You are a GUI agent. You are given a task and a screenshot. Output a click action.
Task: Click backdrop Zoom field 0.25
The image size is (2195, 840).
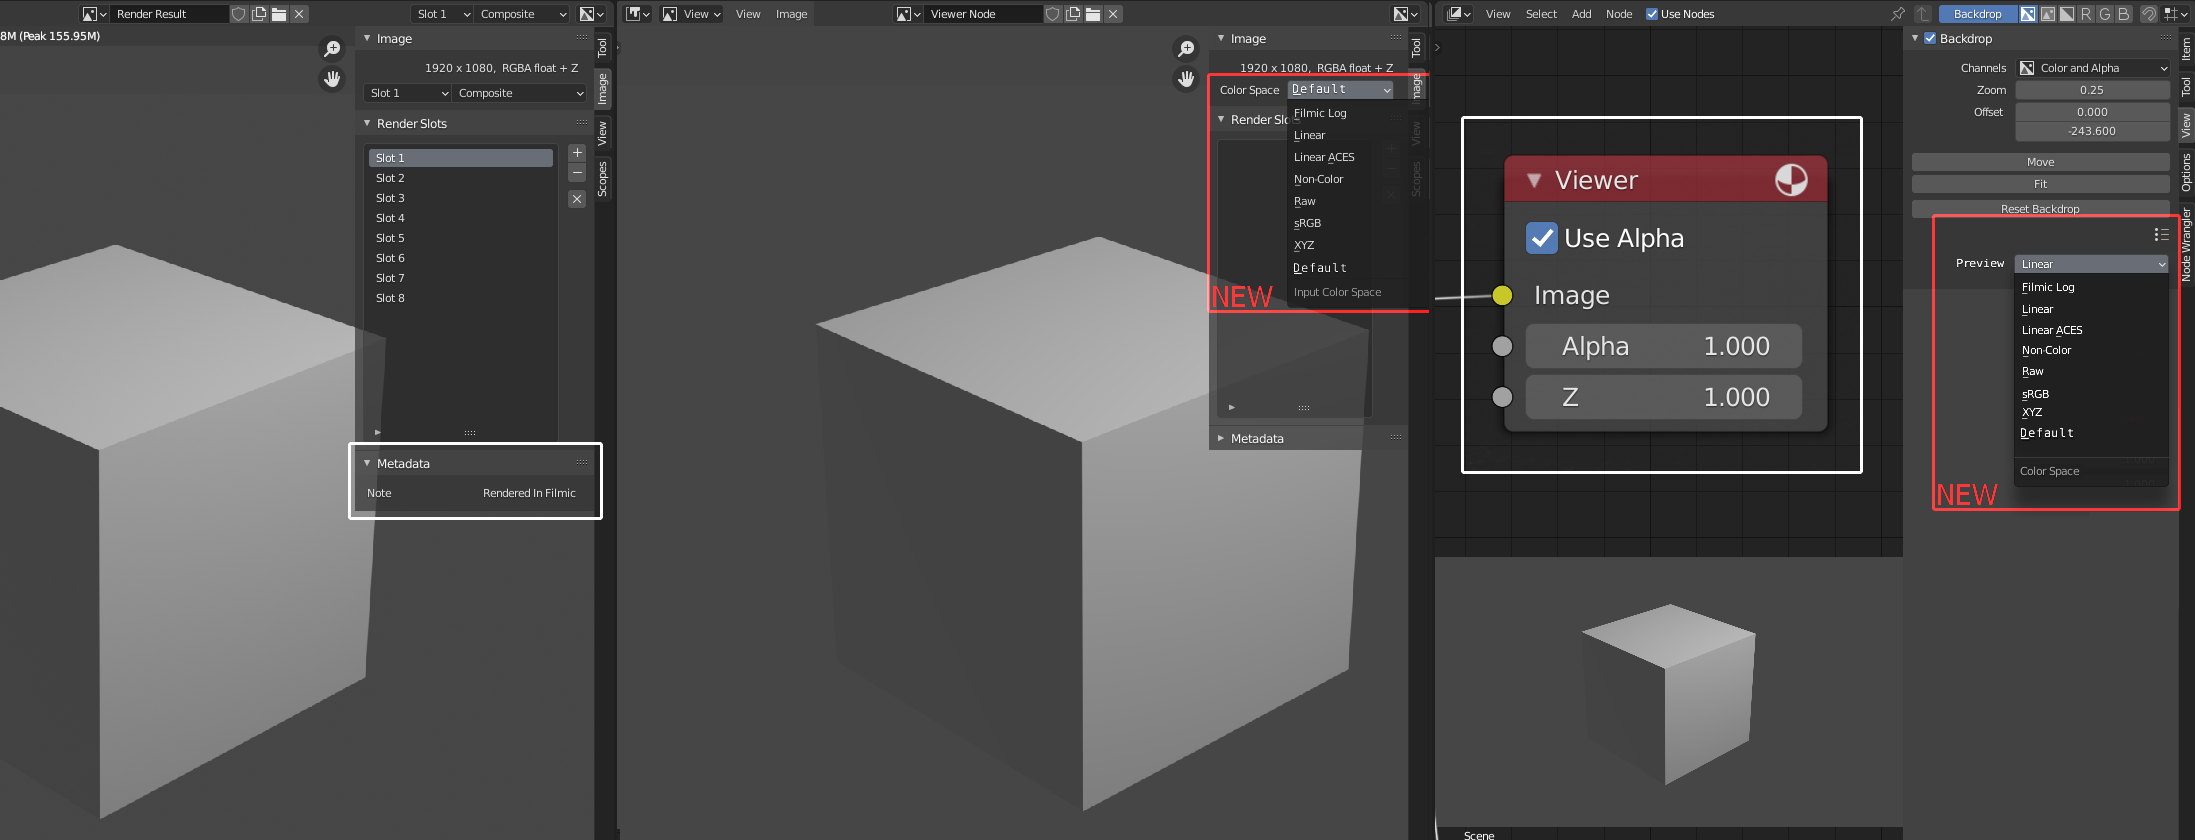pyautogui.click(x=2092, y=90)
